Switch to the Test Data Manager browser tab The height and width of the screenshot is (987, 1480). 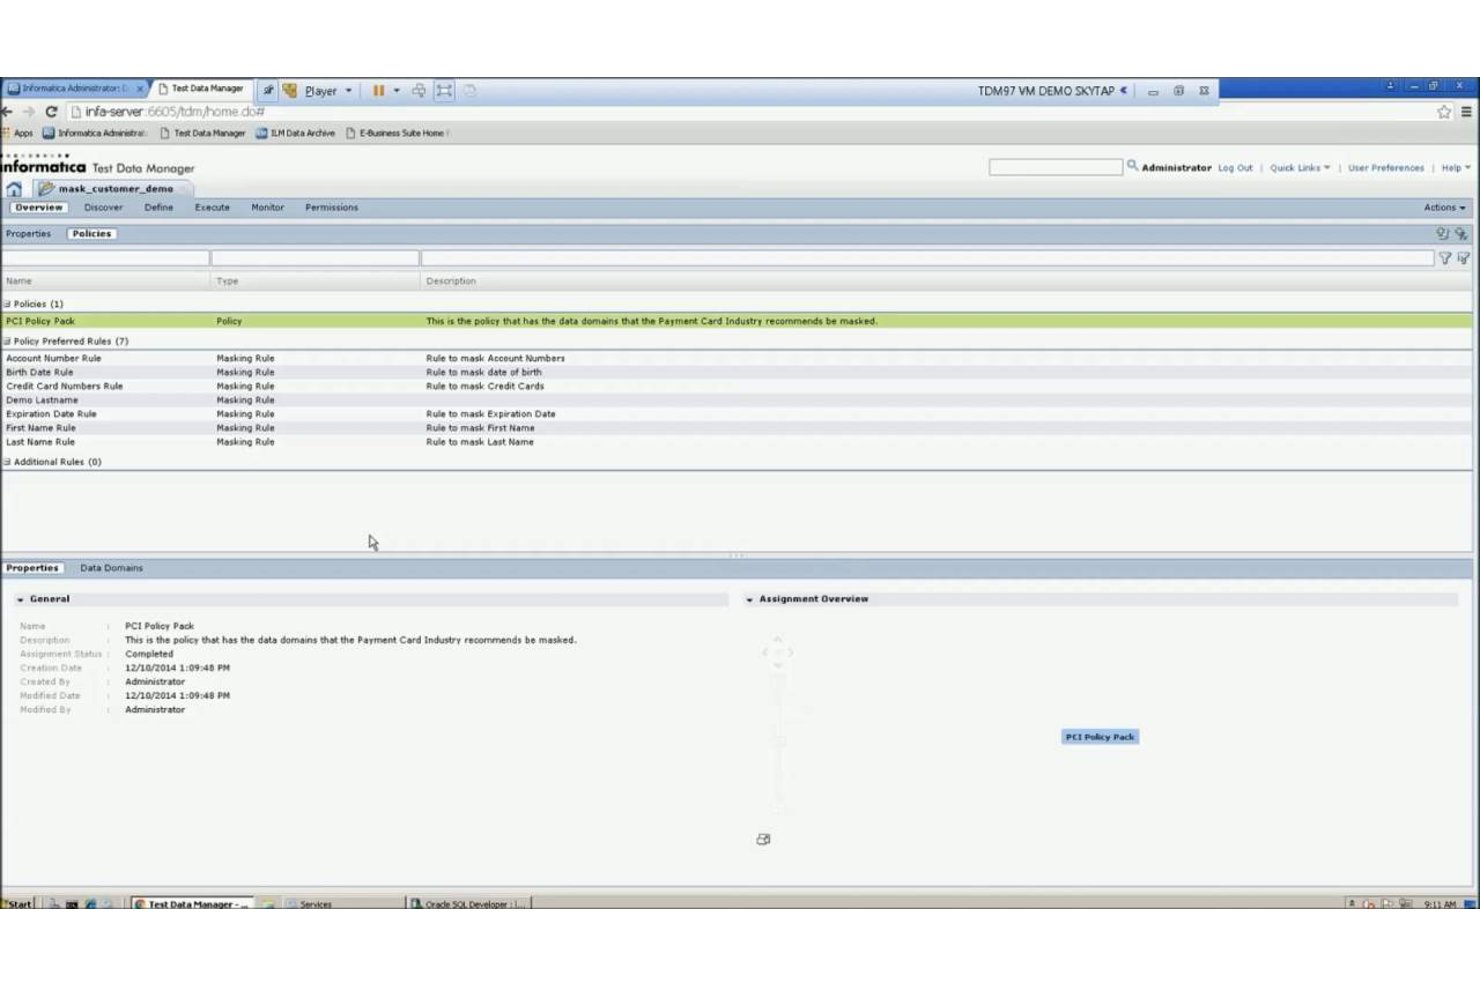201,89
